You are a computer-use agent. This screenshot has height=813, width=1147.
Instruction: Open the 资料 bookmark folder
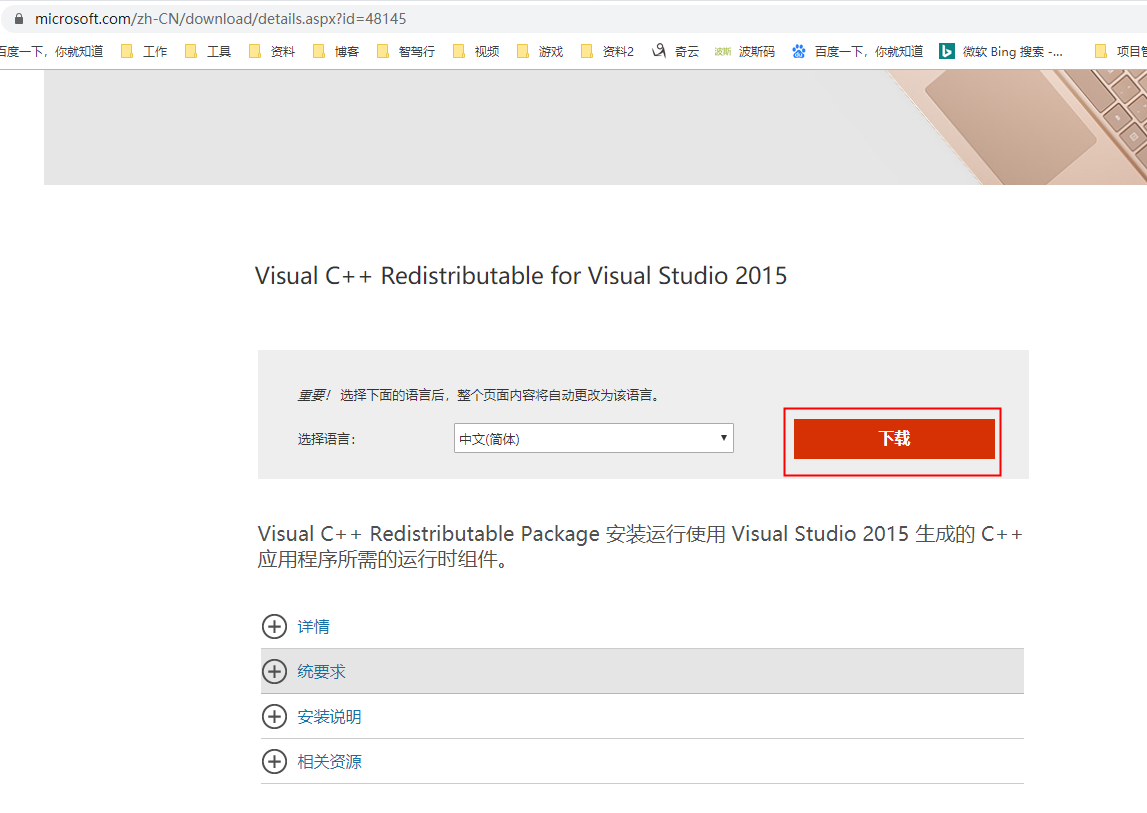pyautogui.click(x=272, y=52)
